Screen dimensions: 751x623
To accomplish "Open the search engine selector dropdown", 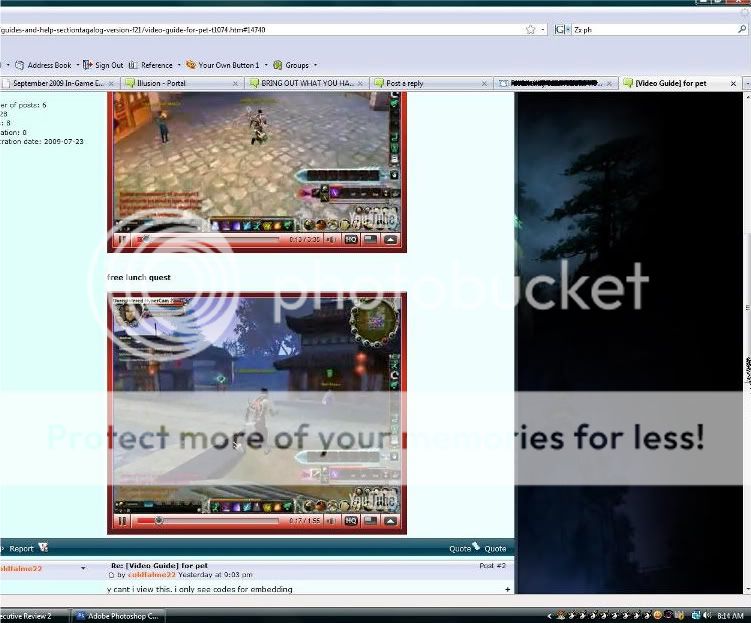I will click(562, 30).
